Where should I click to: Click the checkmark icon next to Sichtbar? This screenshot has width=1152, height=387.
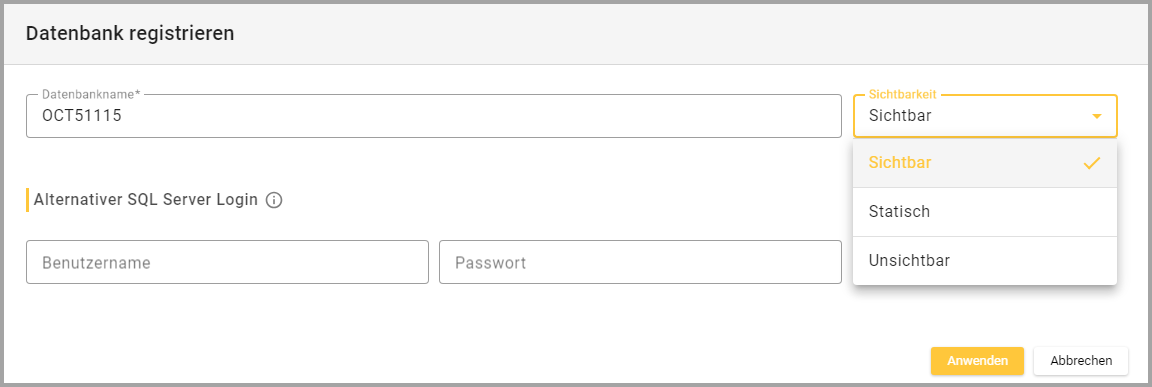point(1092,163)
